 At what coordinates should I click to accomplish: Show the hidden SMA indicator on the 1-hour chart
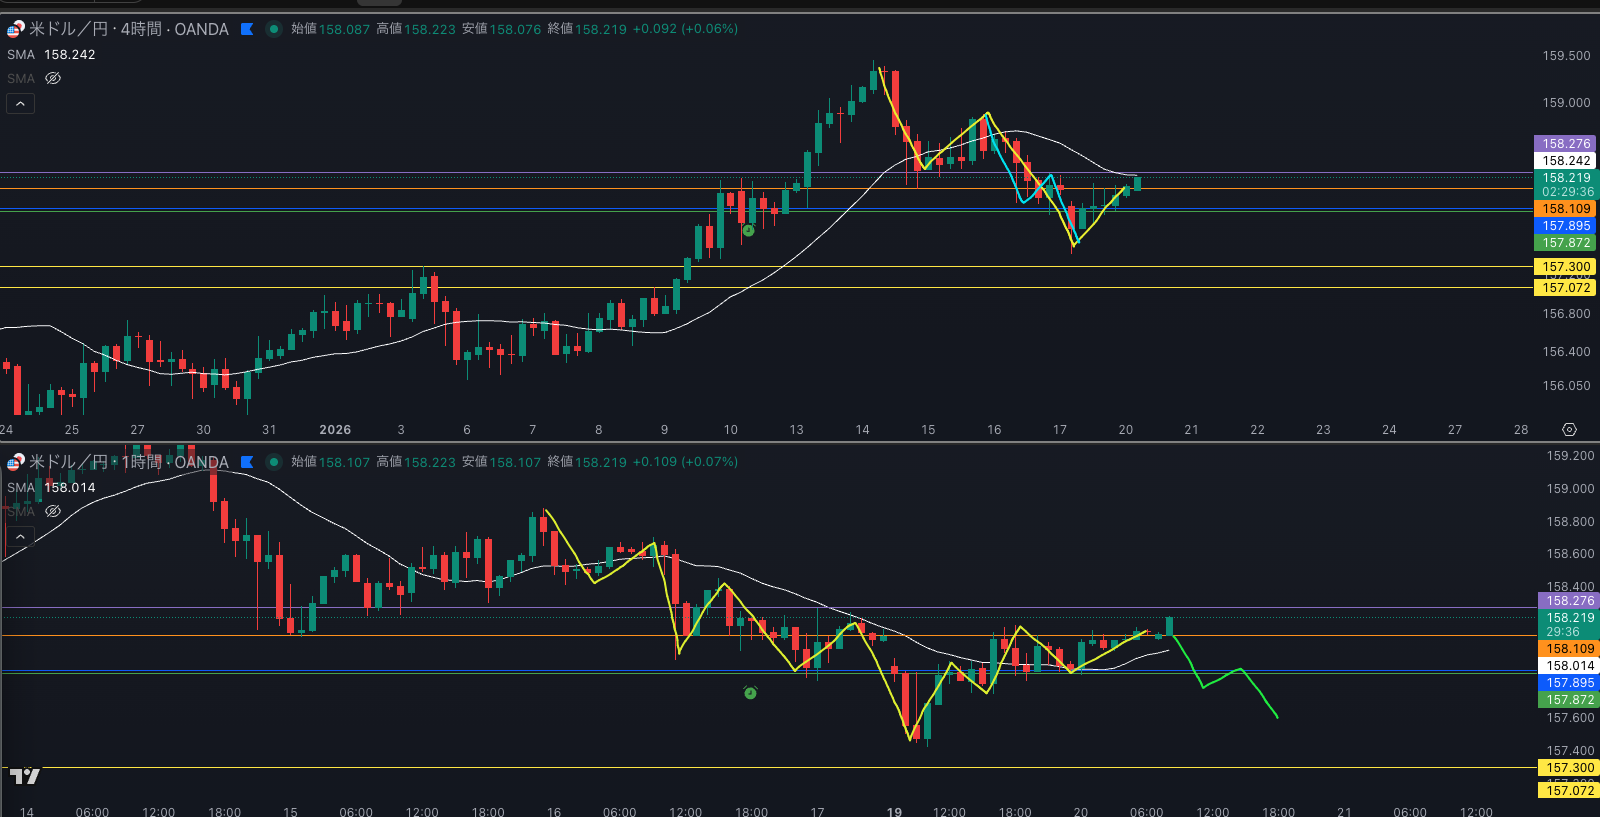click(53, 511)
